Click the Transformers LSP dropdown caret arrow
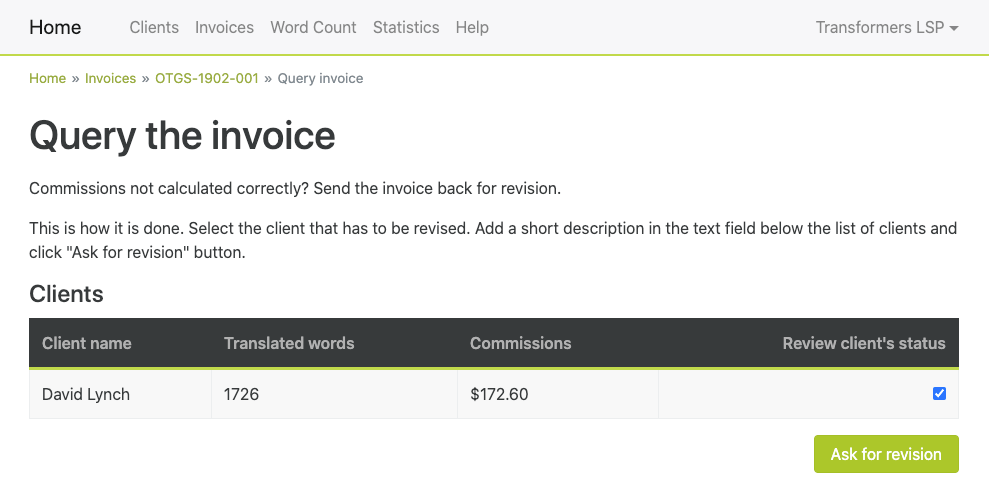The width and height of the screenshot is (989, 502). click(x=954, y=28)
